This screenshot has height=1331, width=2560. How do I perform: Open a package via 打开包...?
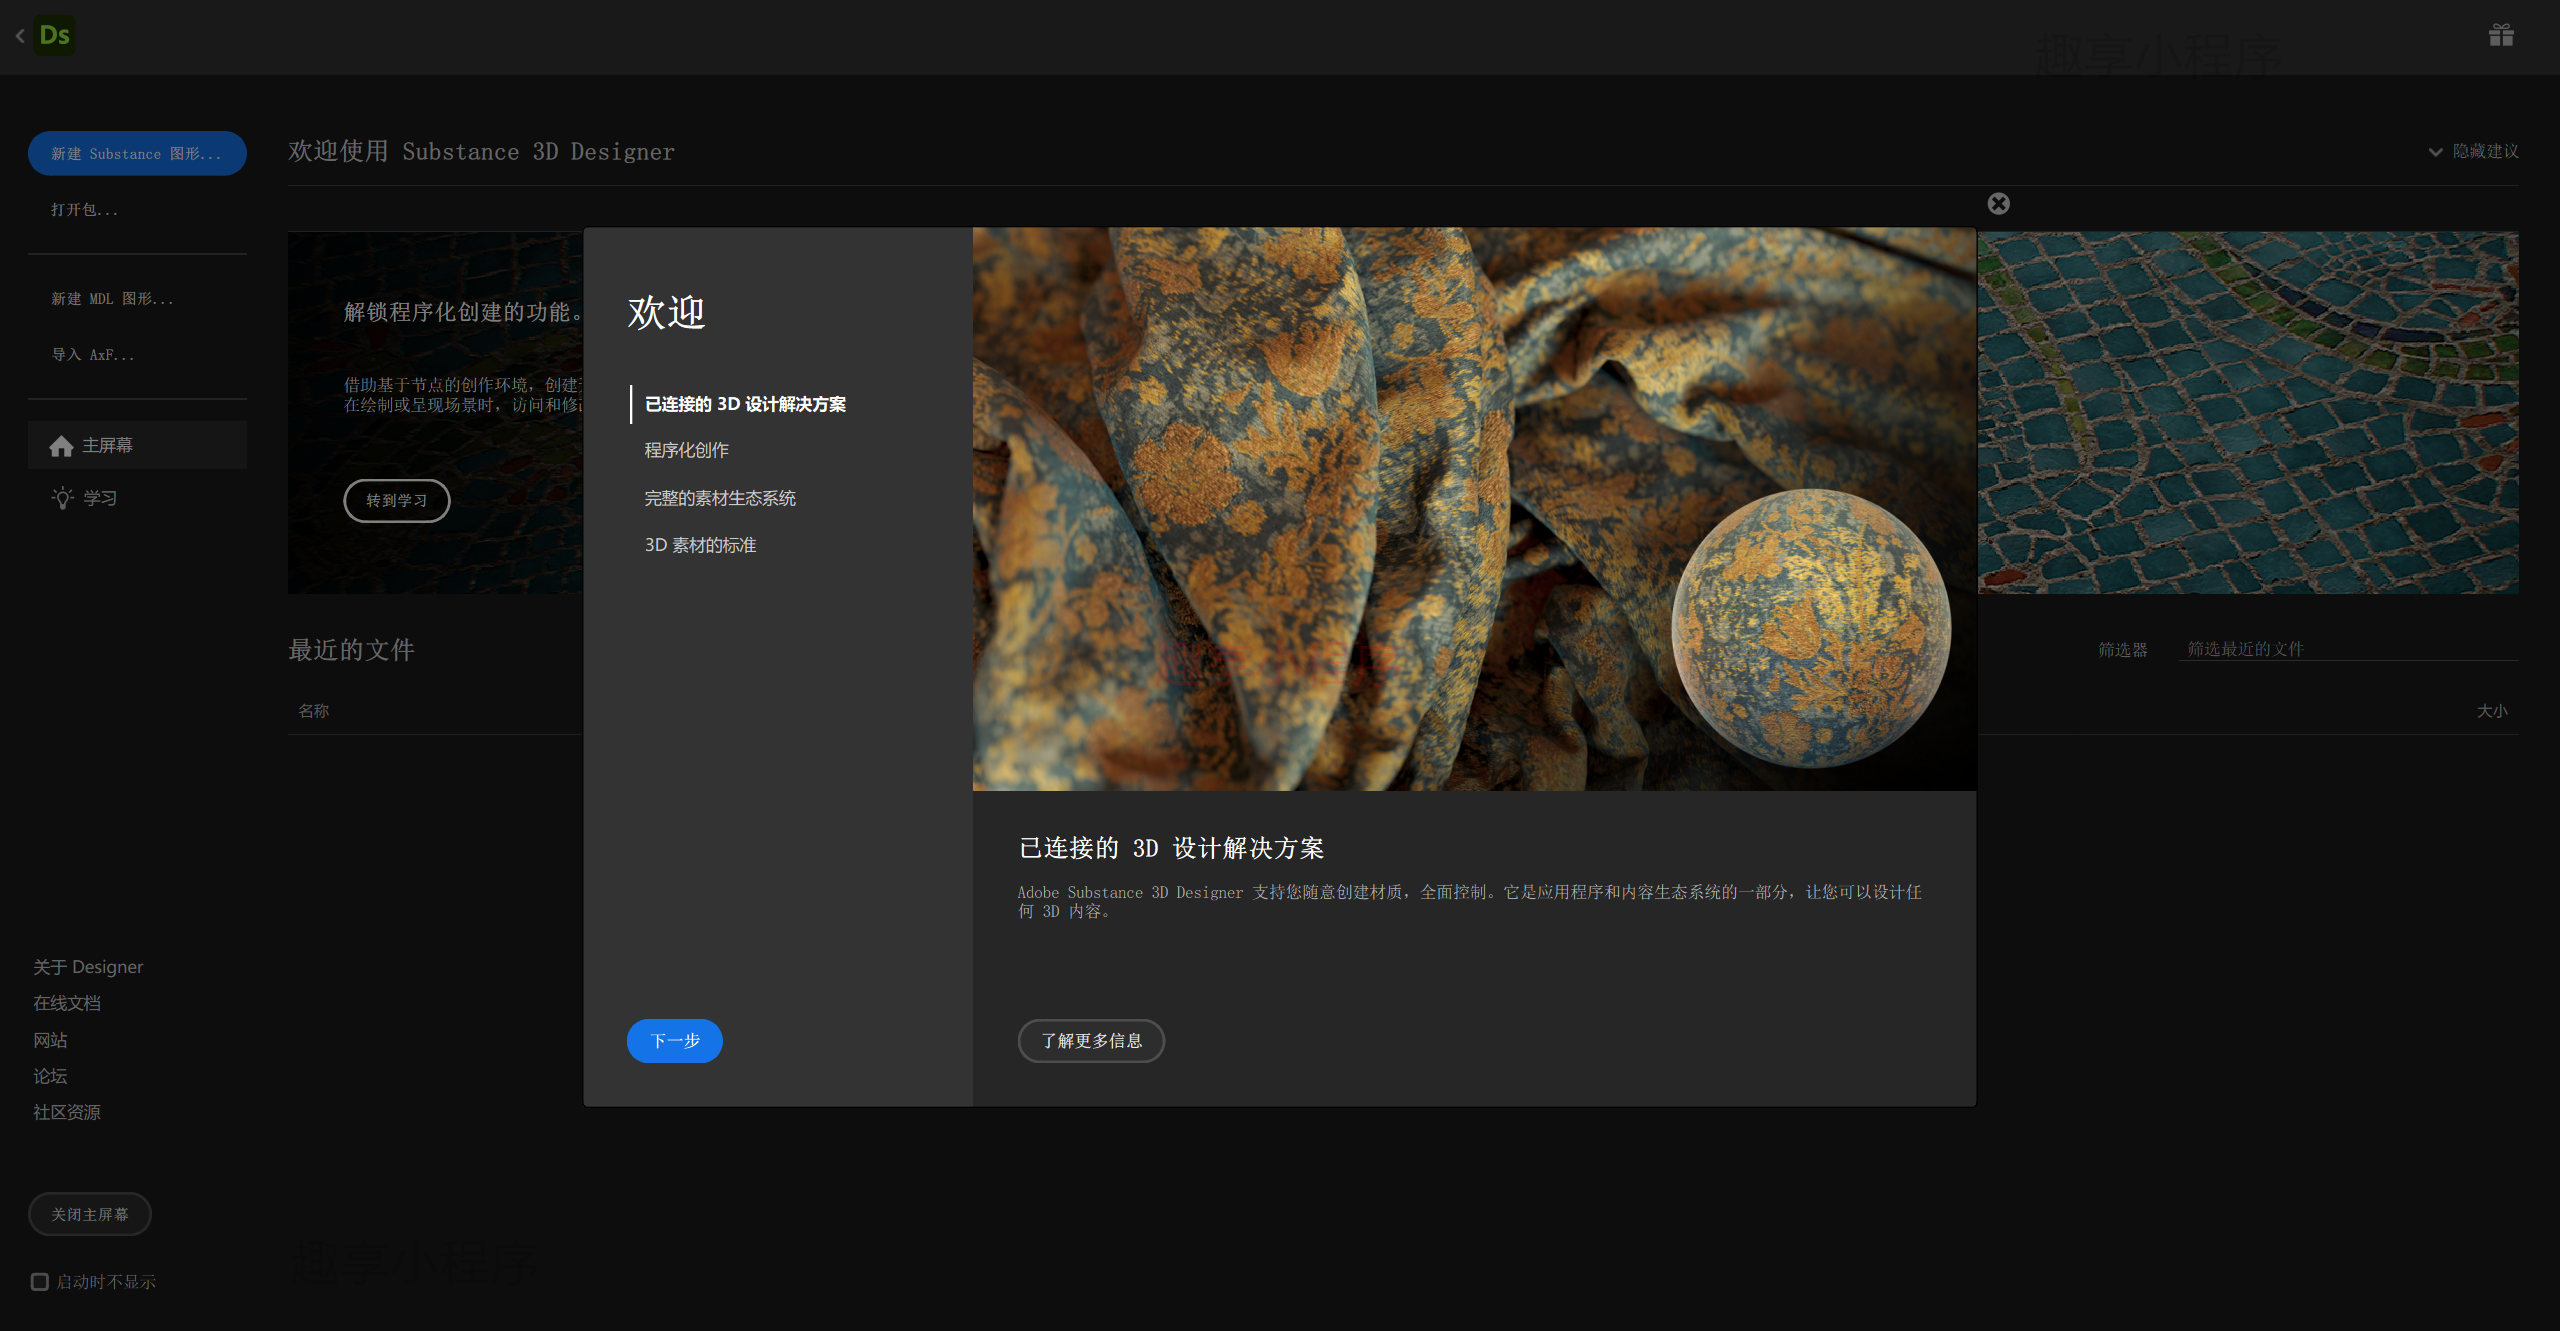(85, 210)
